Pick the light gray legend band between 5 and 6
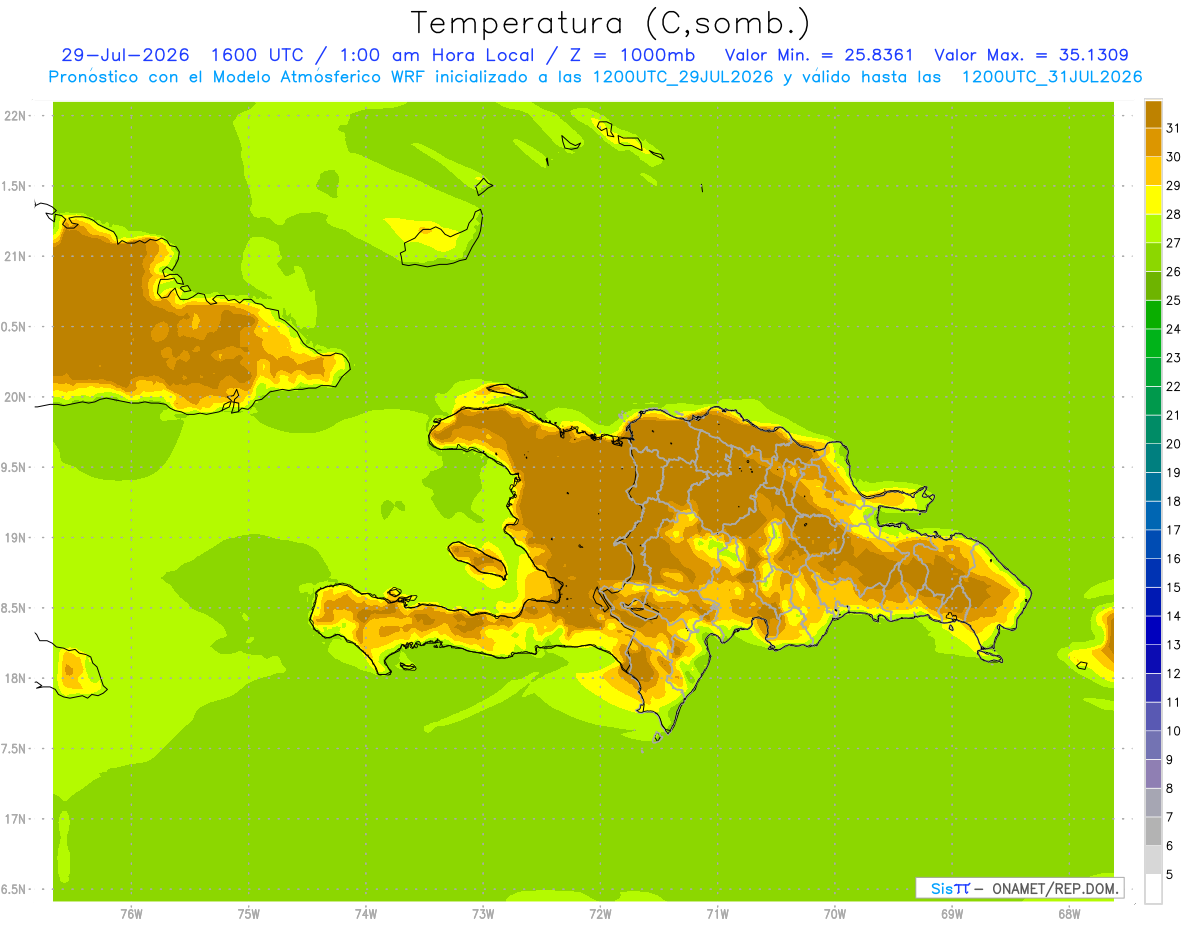This screenshot has height=927, width=1200. coord(1153,861)
